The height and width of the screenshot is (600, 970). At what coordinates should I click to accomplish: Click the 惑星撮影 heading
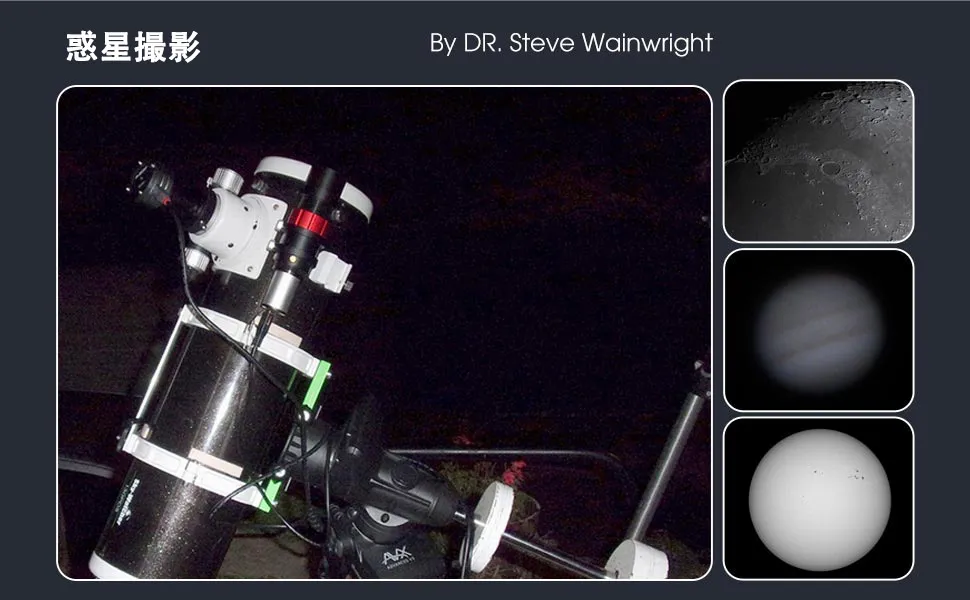[x=133, y=46]
